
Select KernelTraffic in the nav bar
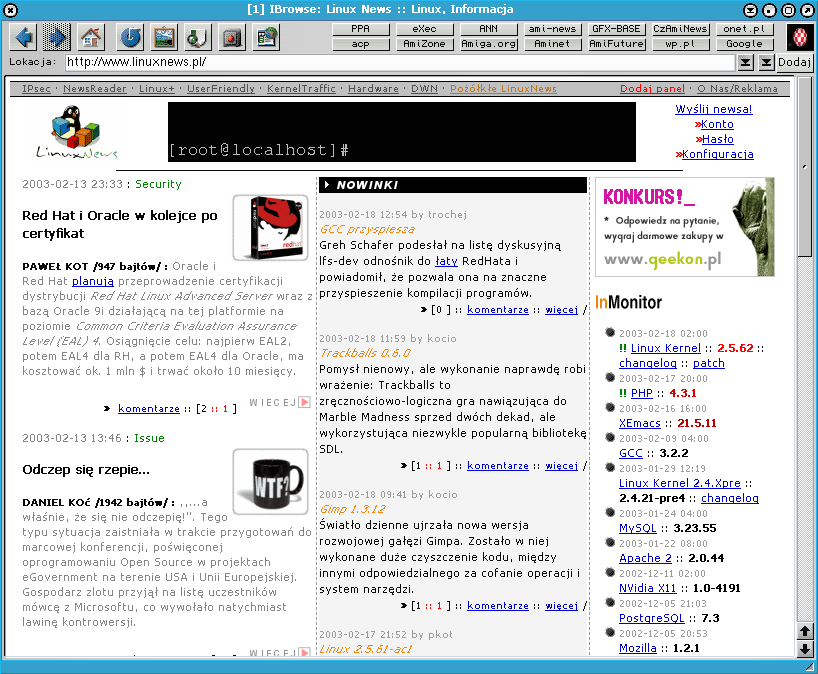[x=302, y=89]
